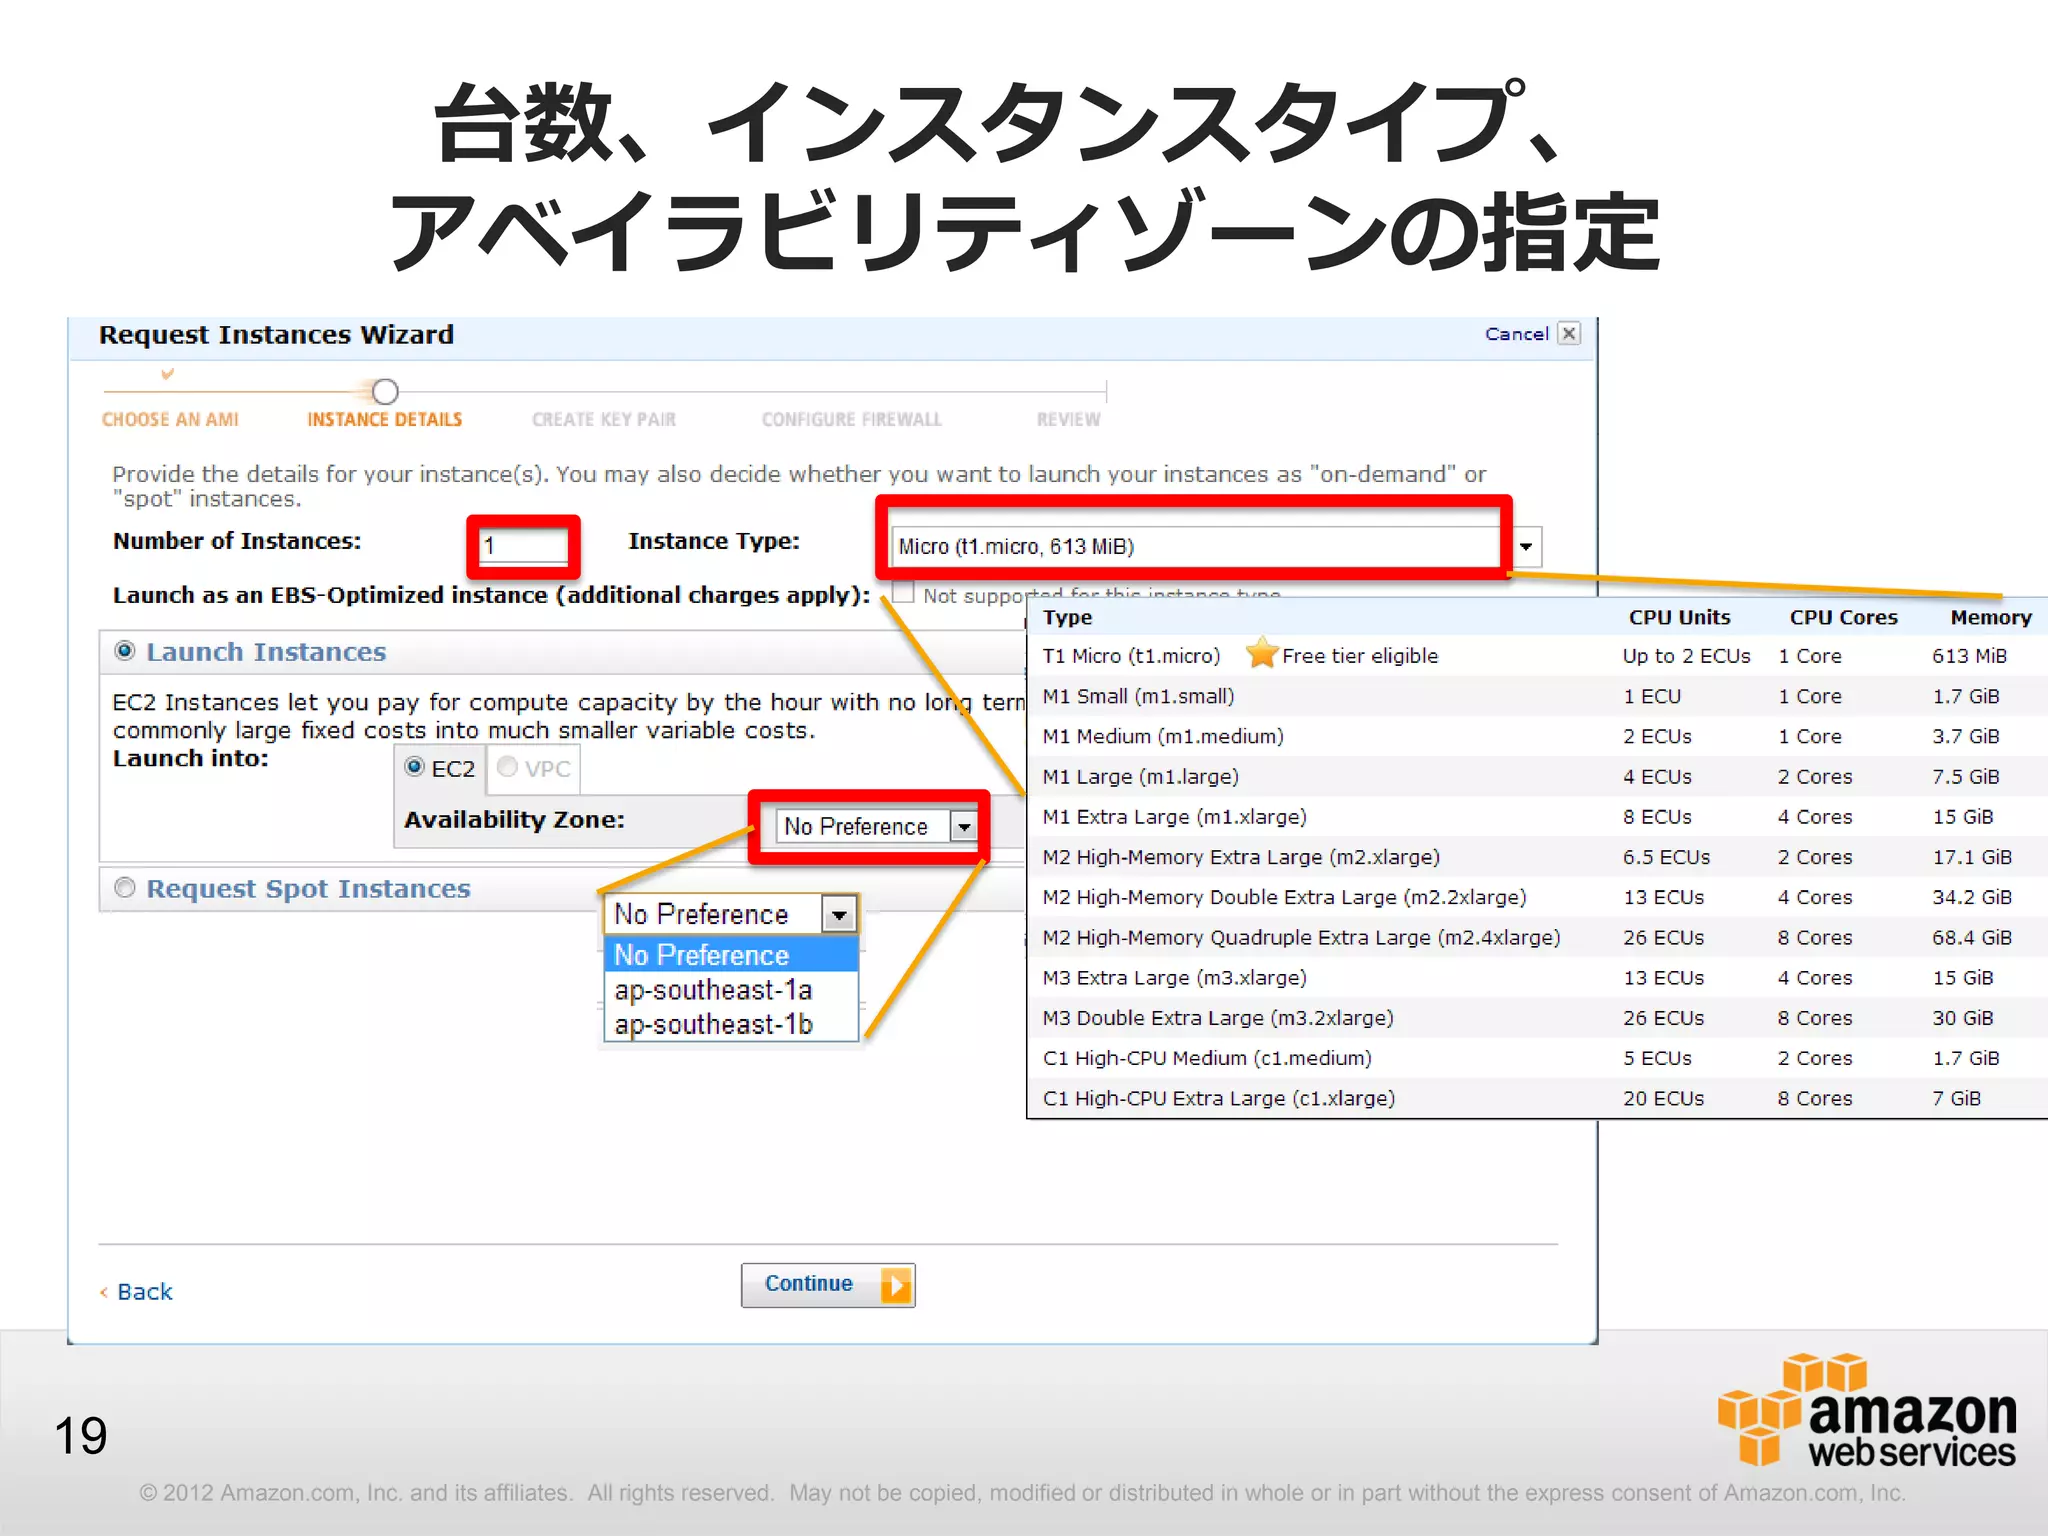The image size is (2048, 1536).
Task: Pick the ap-southeast-1b zone
Action: pos(731,1024)
